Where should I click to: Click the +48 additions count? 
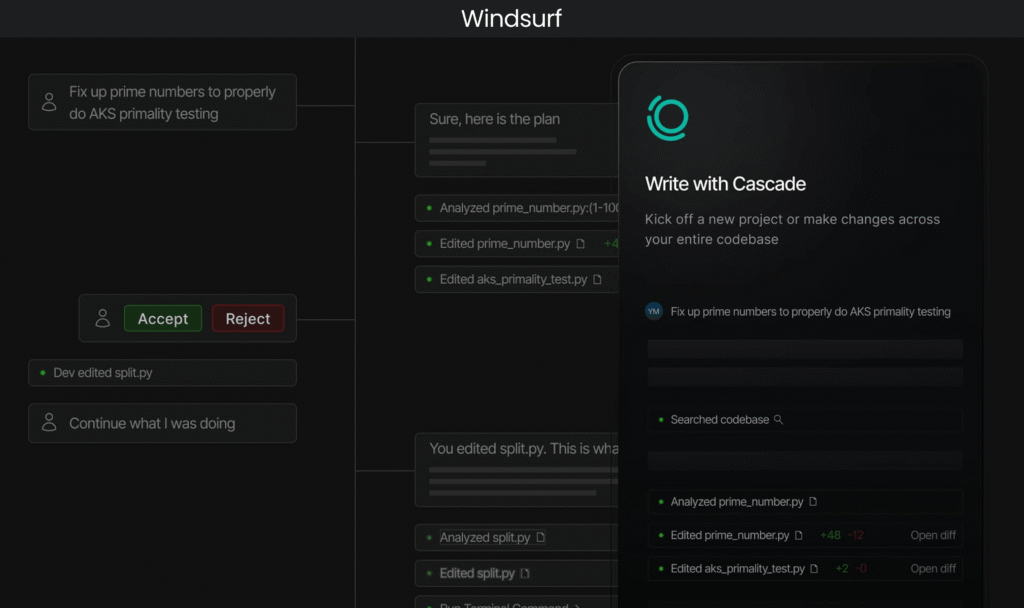[x=830, y=536]
